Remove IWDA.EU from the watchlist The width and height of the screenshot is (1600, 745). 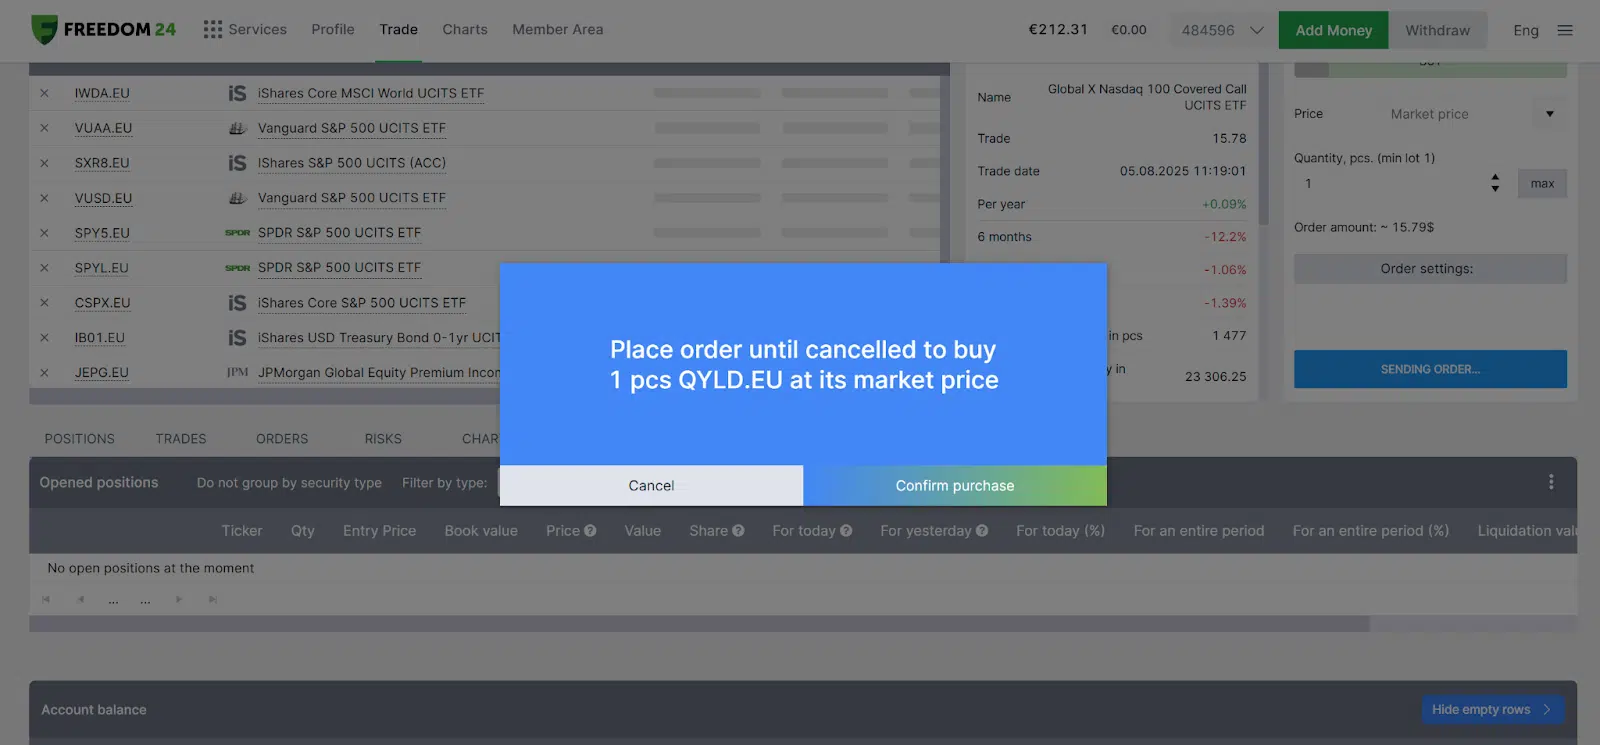pyautogui.click(x=44, y=93)
